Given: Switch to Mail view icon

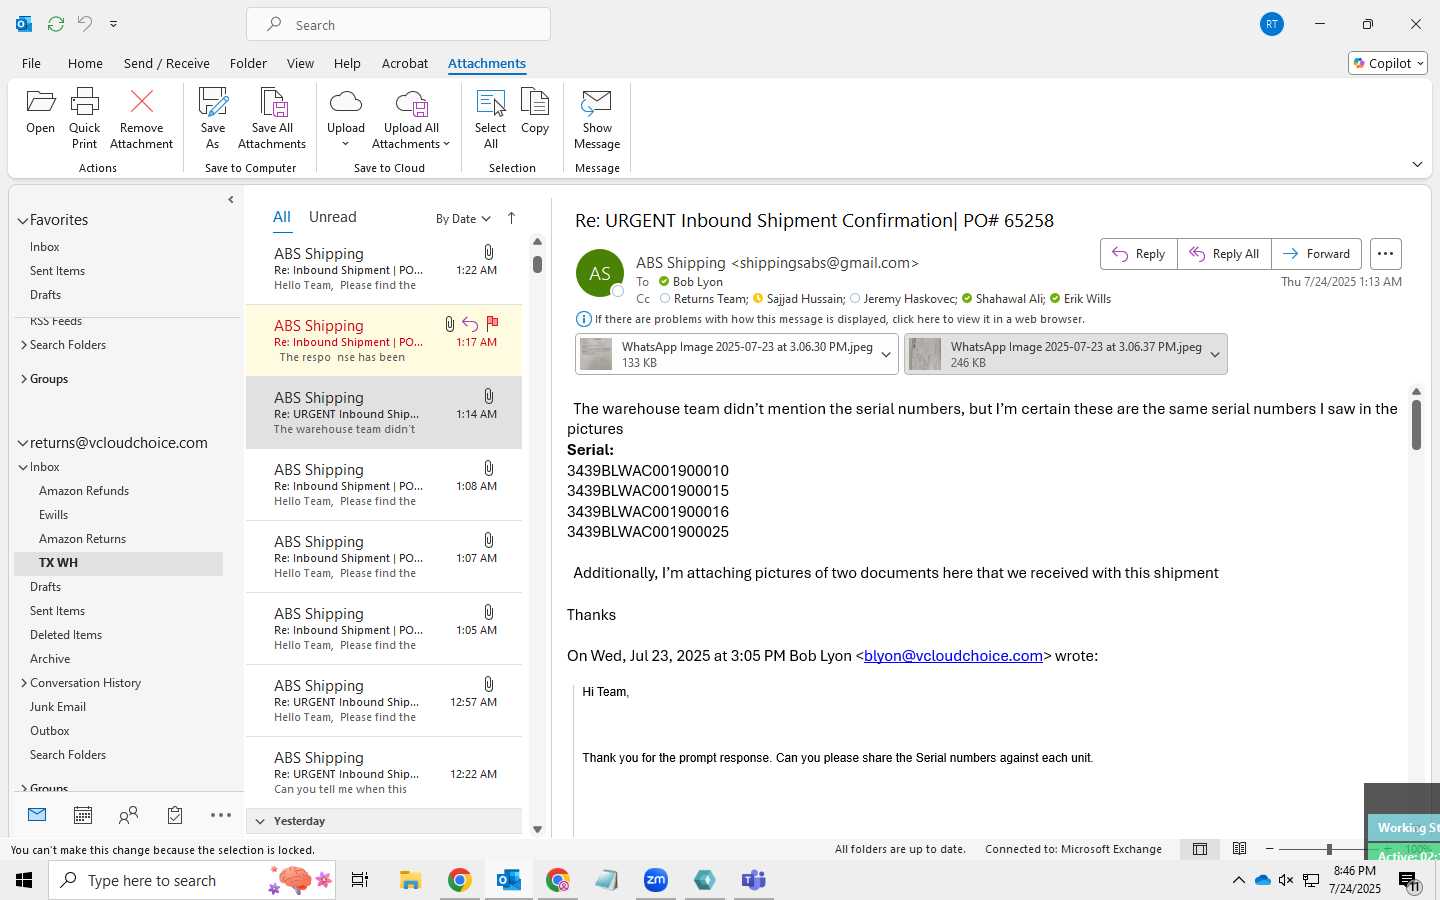Looking at the screenshot, I should point(37,815).
